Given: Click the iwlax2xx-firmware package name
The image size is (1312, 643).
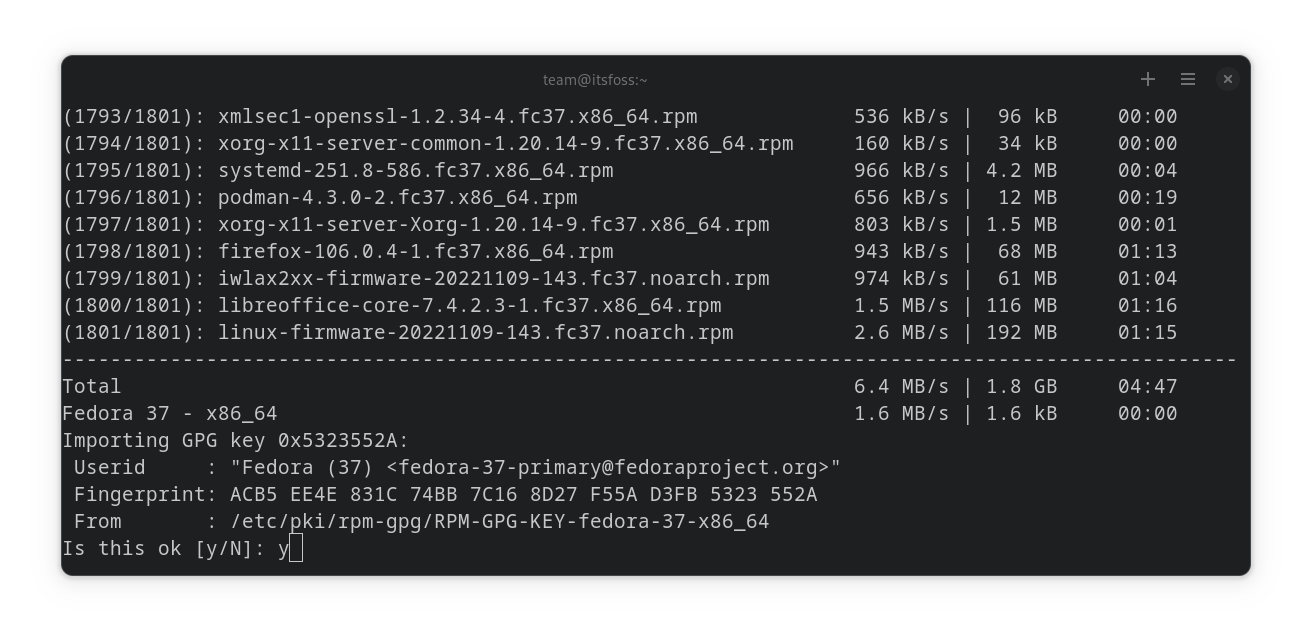Looking at the screenshot, I should pos(493,278).
